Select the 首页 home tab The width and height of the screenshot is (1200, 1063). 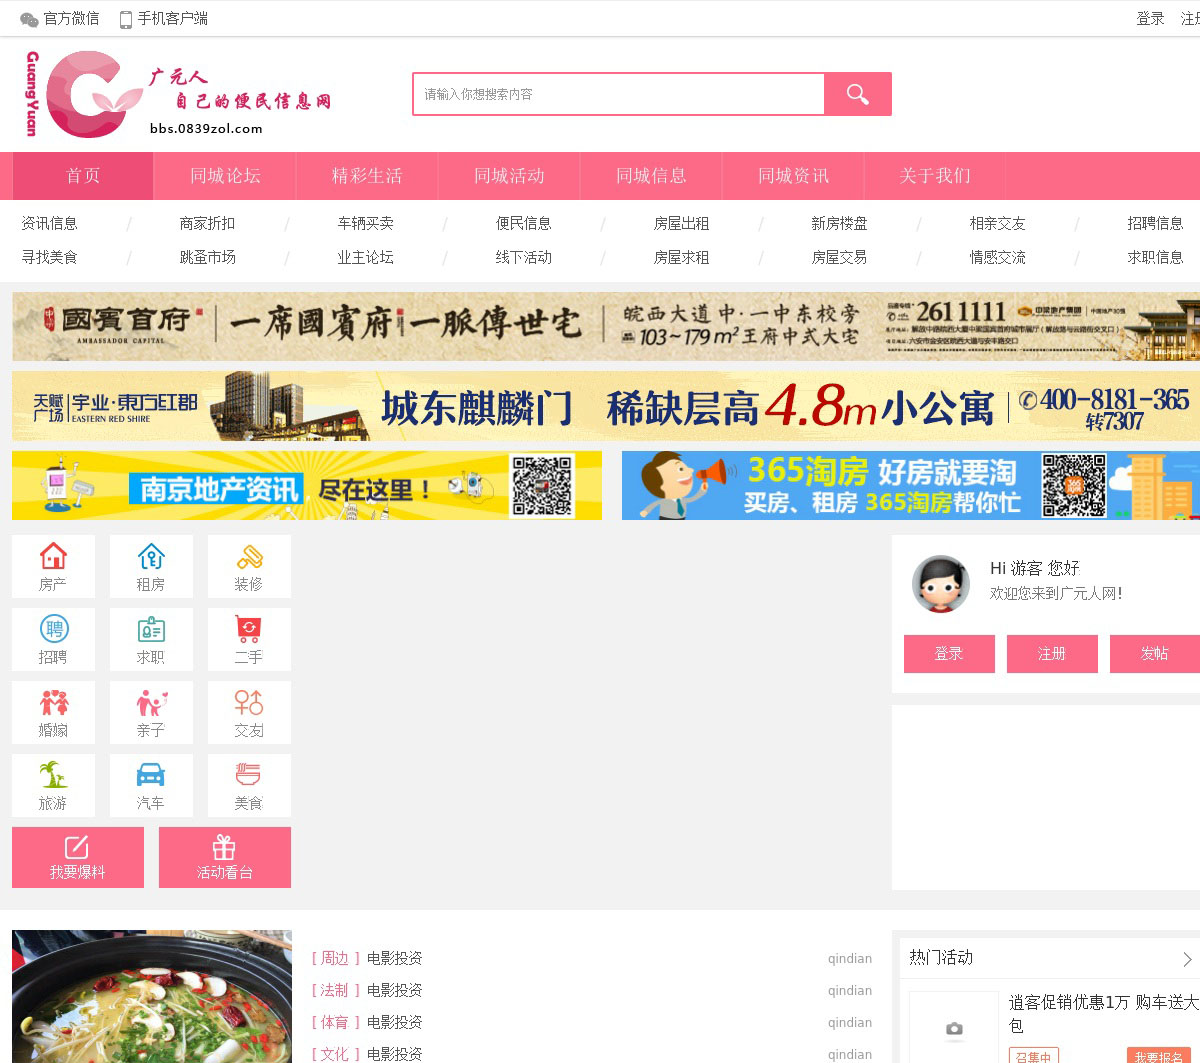point(83,176)
